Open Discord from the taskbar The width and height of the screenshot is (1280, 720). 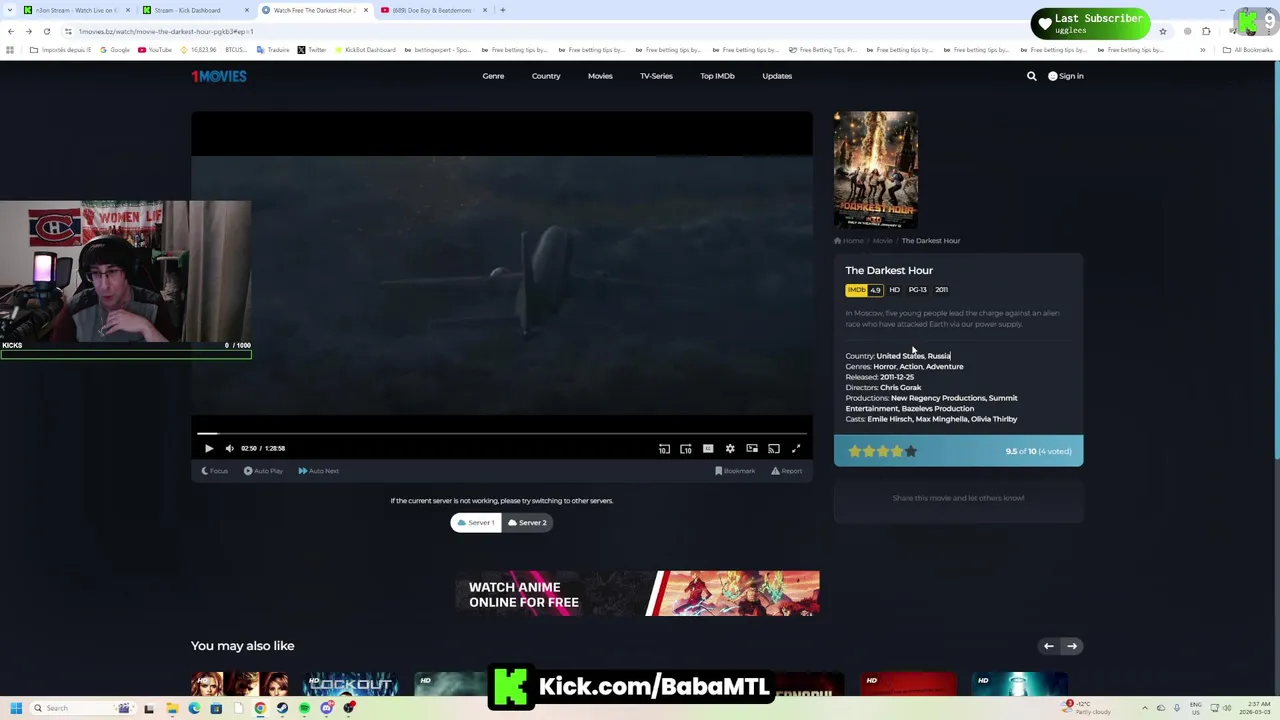[326, 708]
